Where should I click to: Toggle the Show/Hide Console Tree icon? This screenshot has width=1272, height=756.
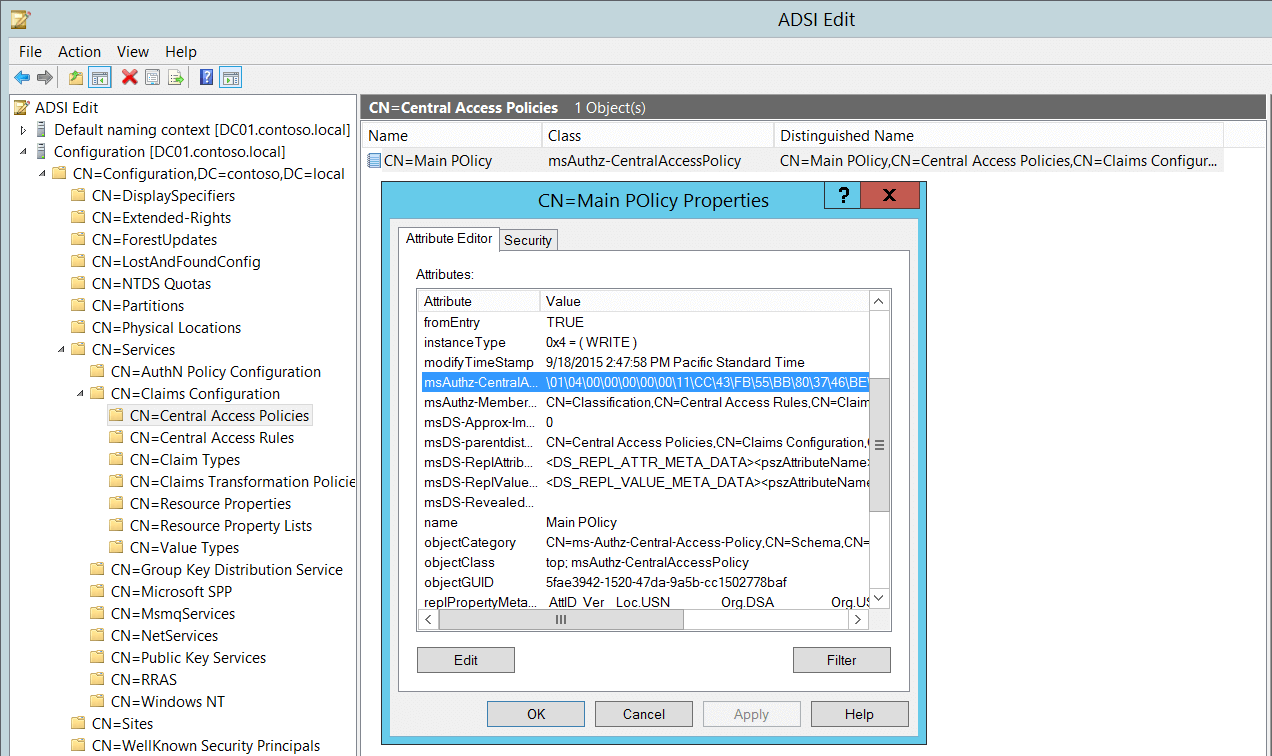(99, 78)
